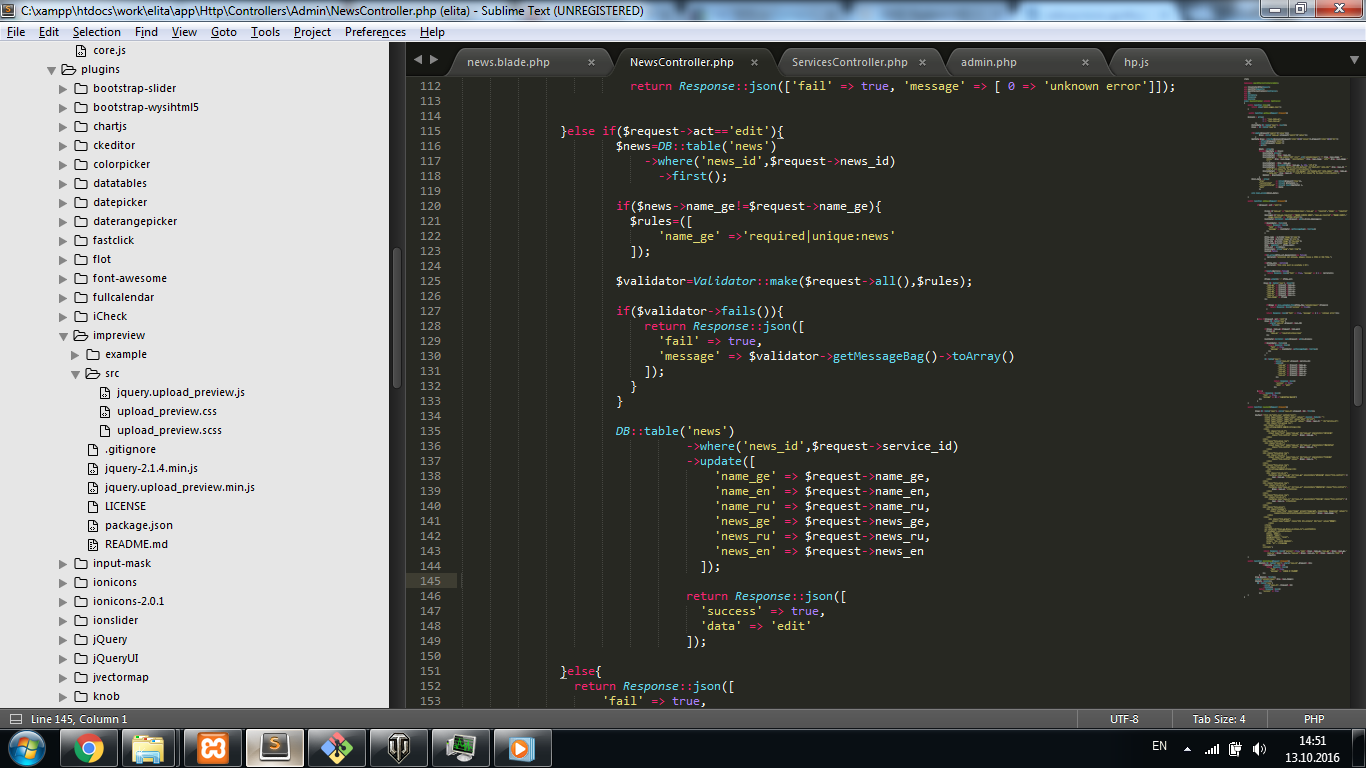Collapse the src folder in sidebar
Image resolution: width=1366 pixels, height=768 pixels.
[x=76, y=374]
